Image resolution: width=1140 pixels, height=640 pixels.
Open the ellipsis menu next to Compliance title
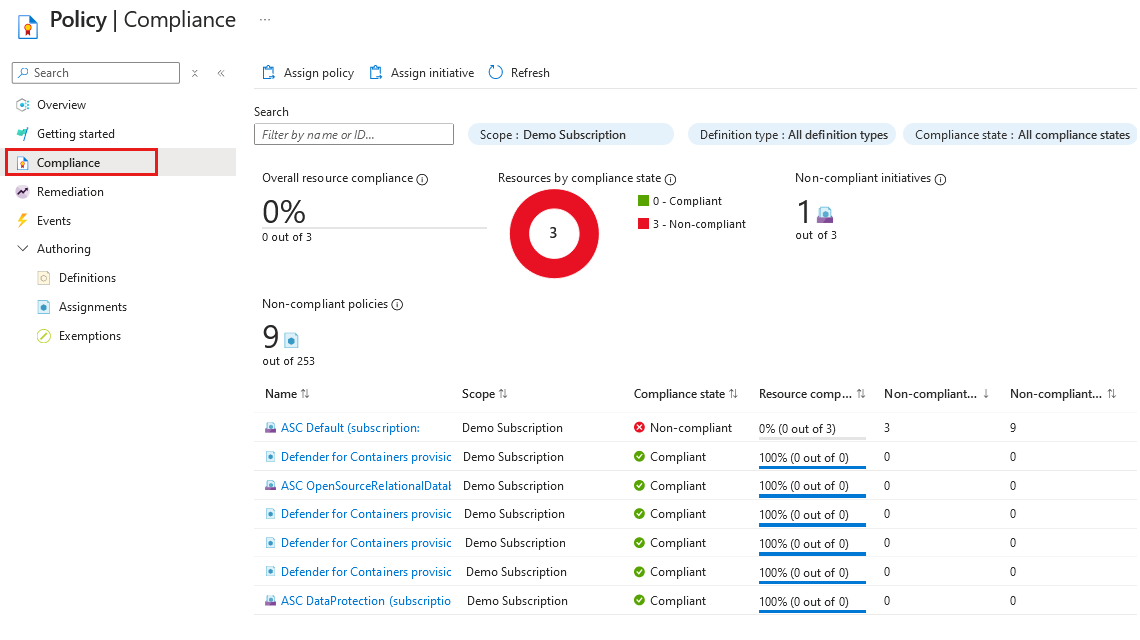coord(265,20)
